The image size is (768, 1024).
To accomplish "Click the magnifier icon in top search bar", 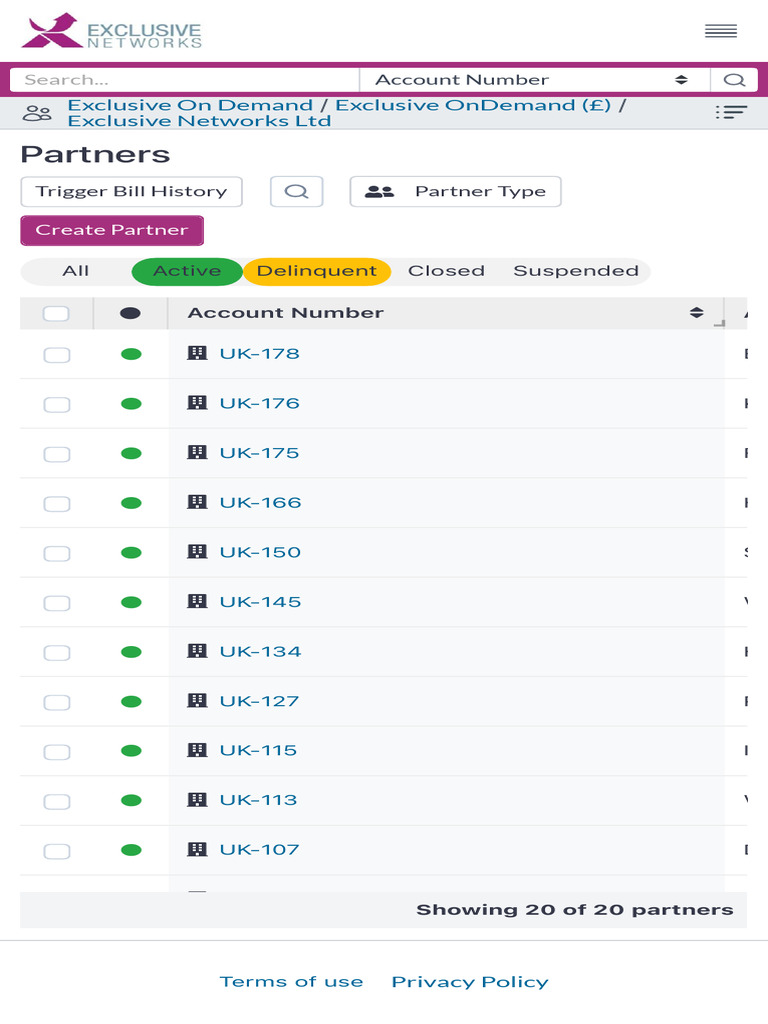I will point(734,80).
